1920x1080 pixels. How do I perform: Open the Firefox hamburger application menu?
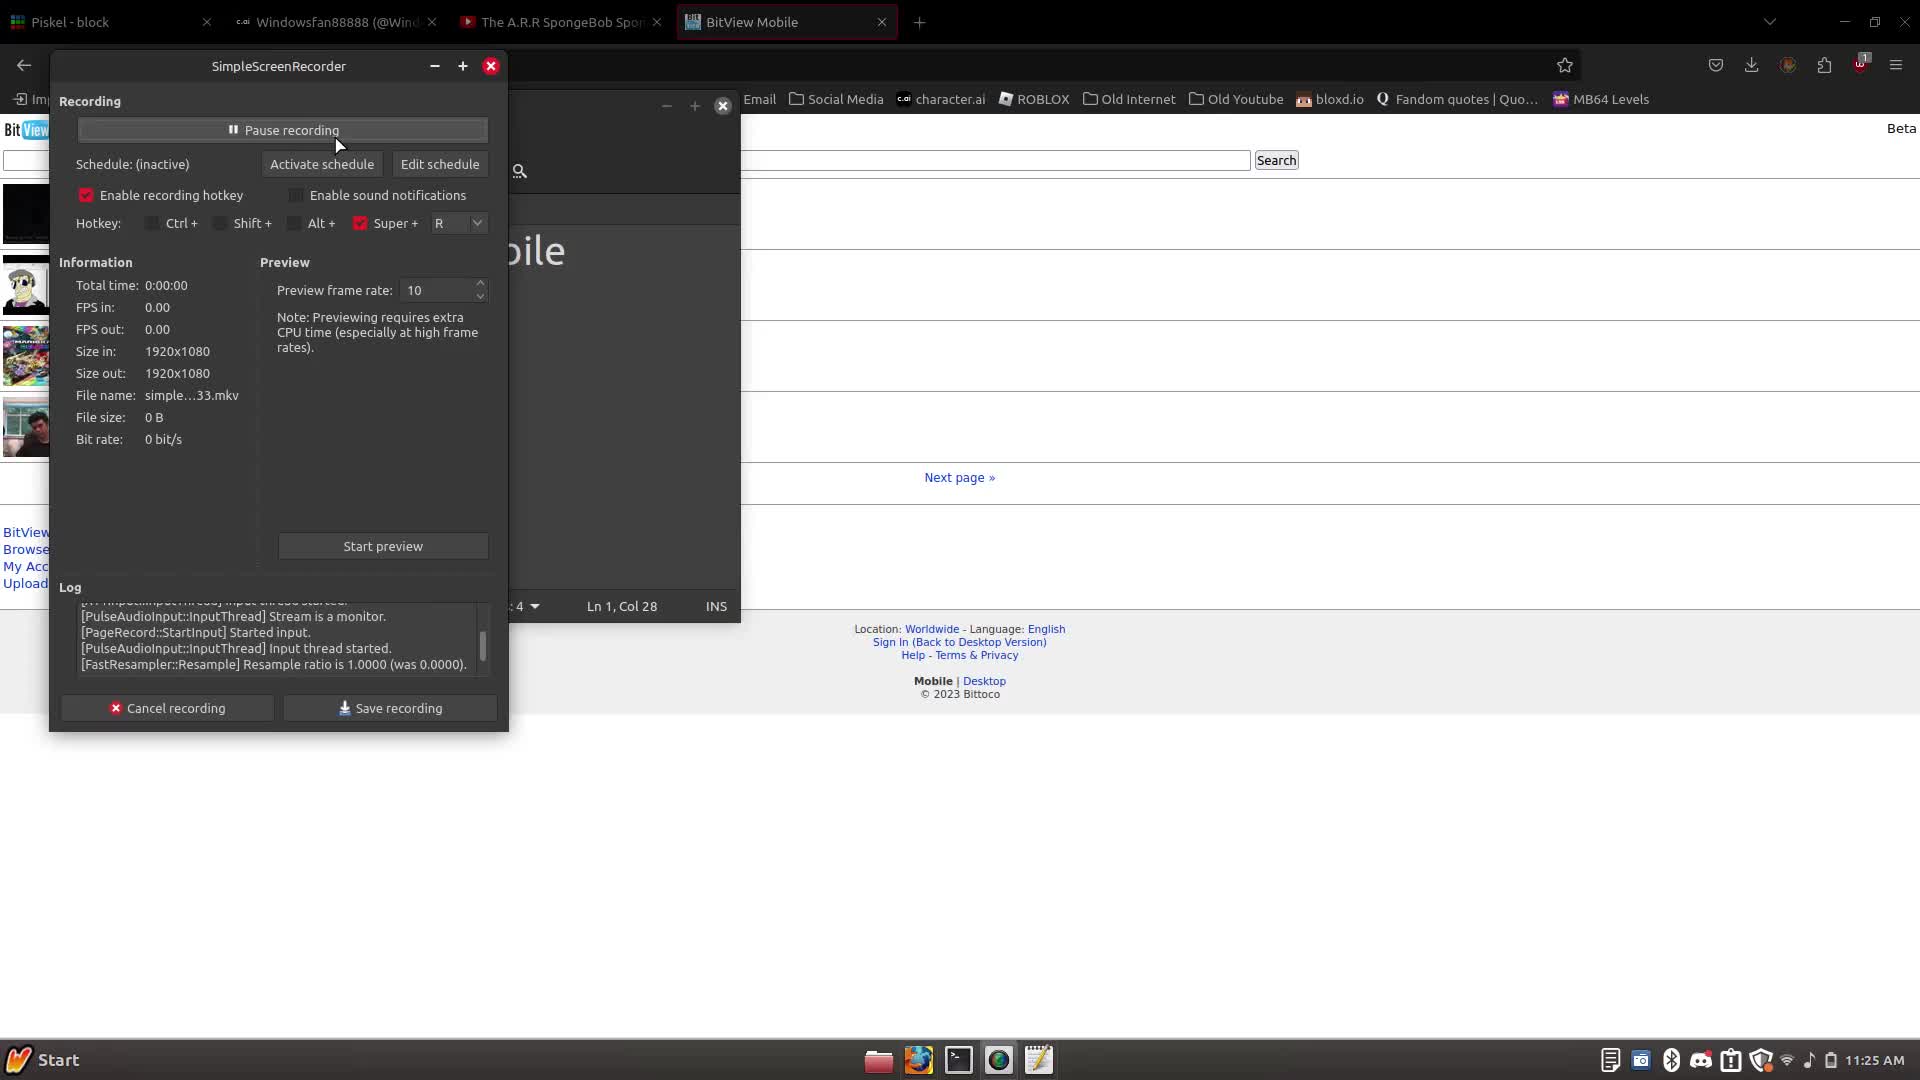coord(1895,65)
